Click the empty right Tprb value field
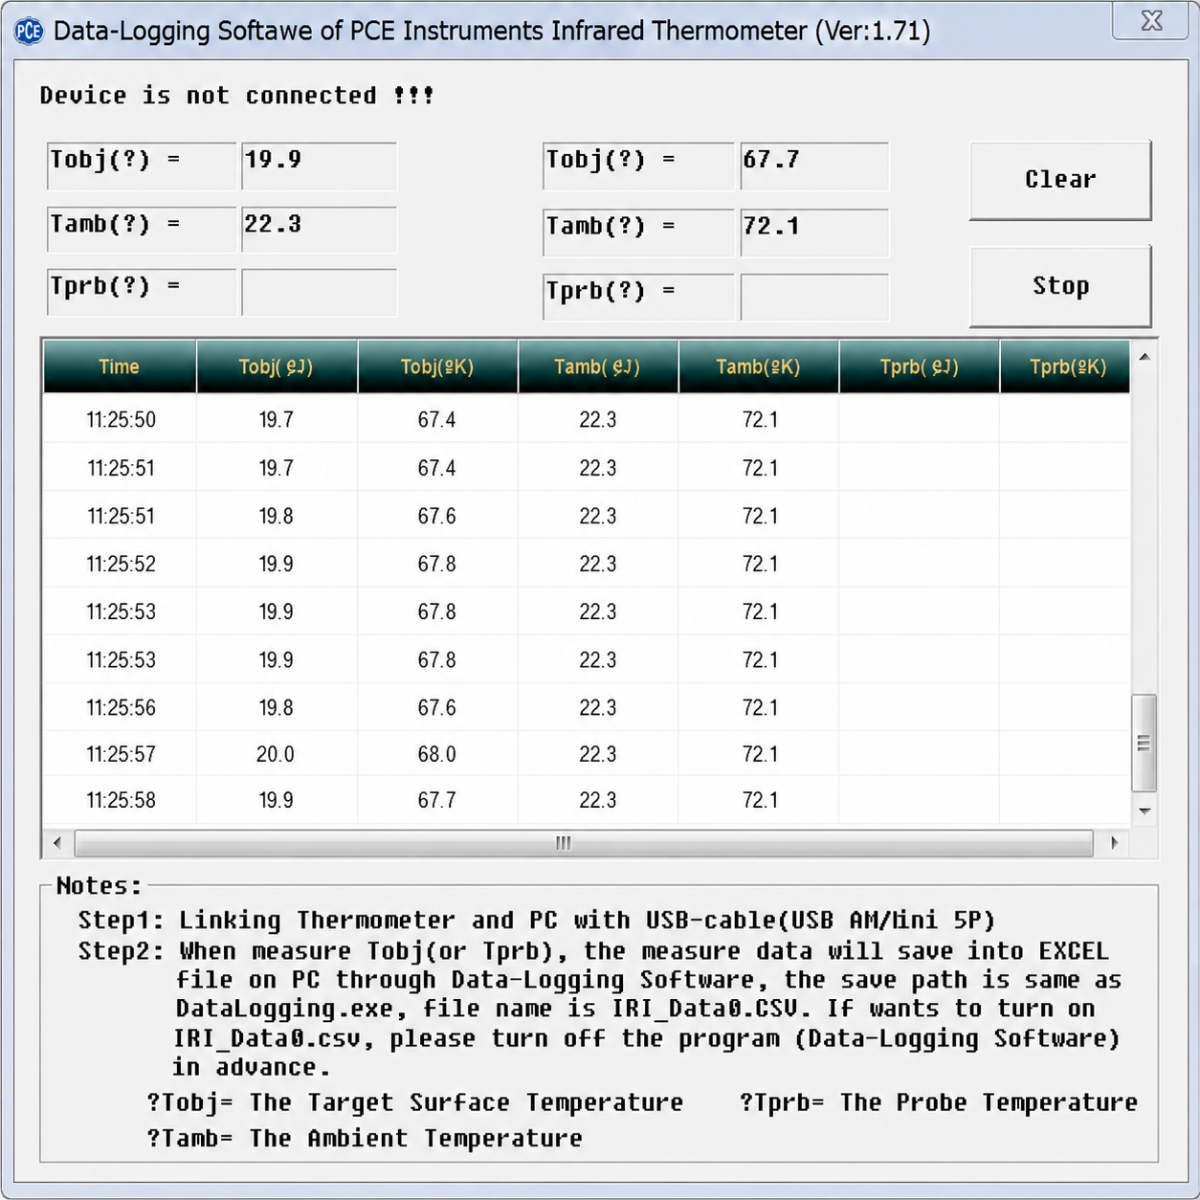The height and width of the screenshot is (1200, 1200). 814,297
